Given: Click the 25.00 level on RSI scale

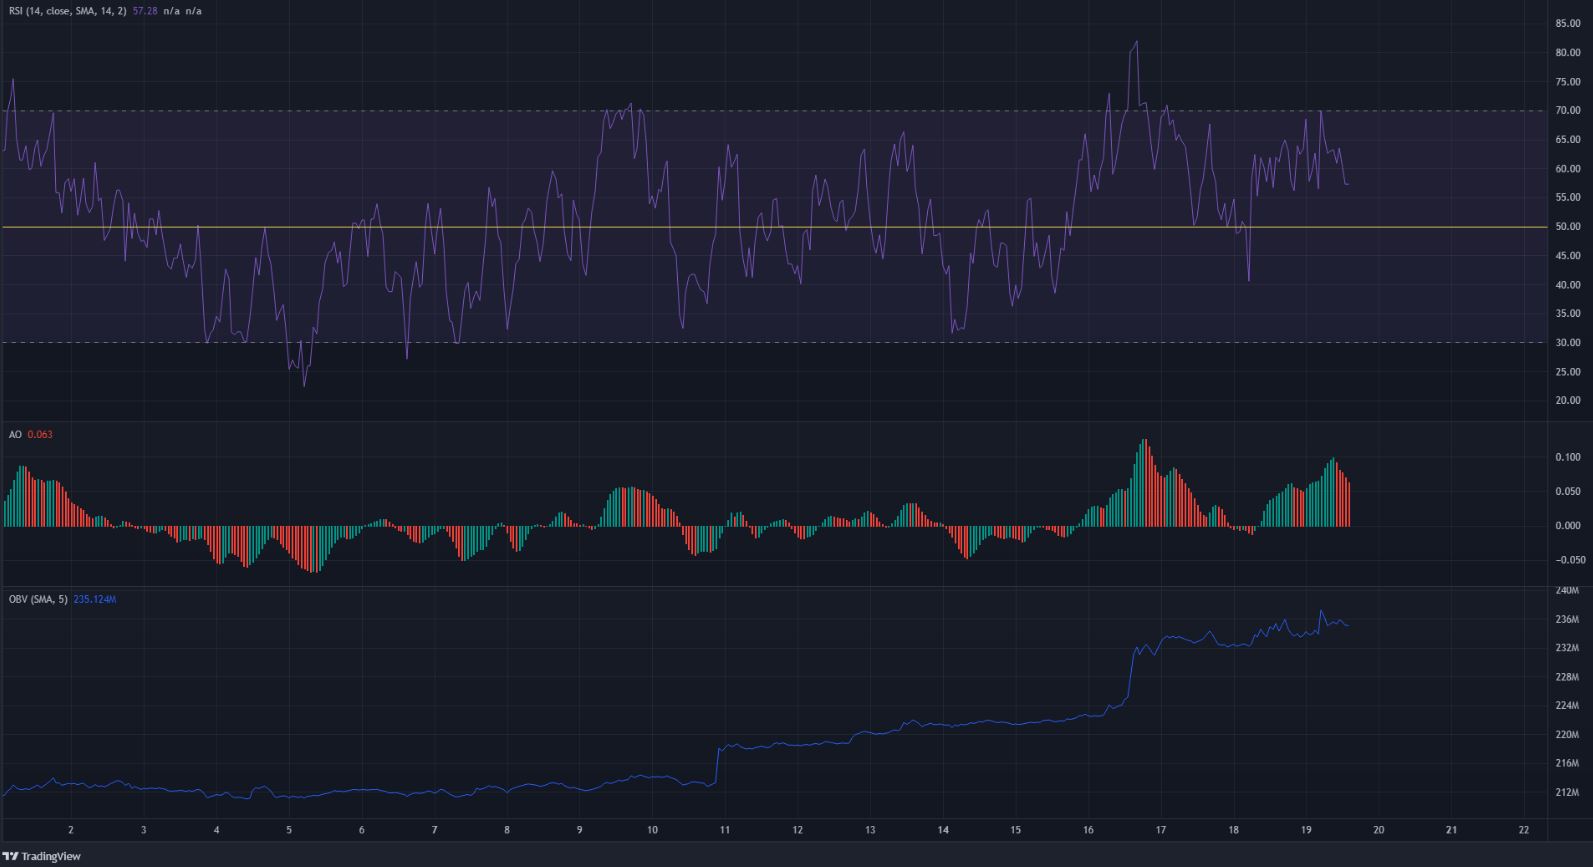Looking at the screenshot, I should (1567, 372).
